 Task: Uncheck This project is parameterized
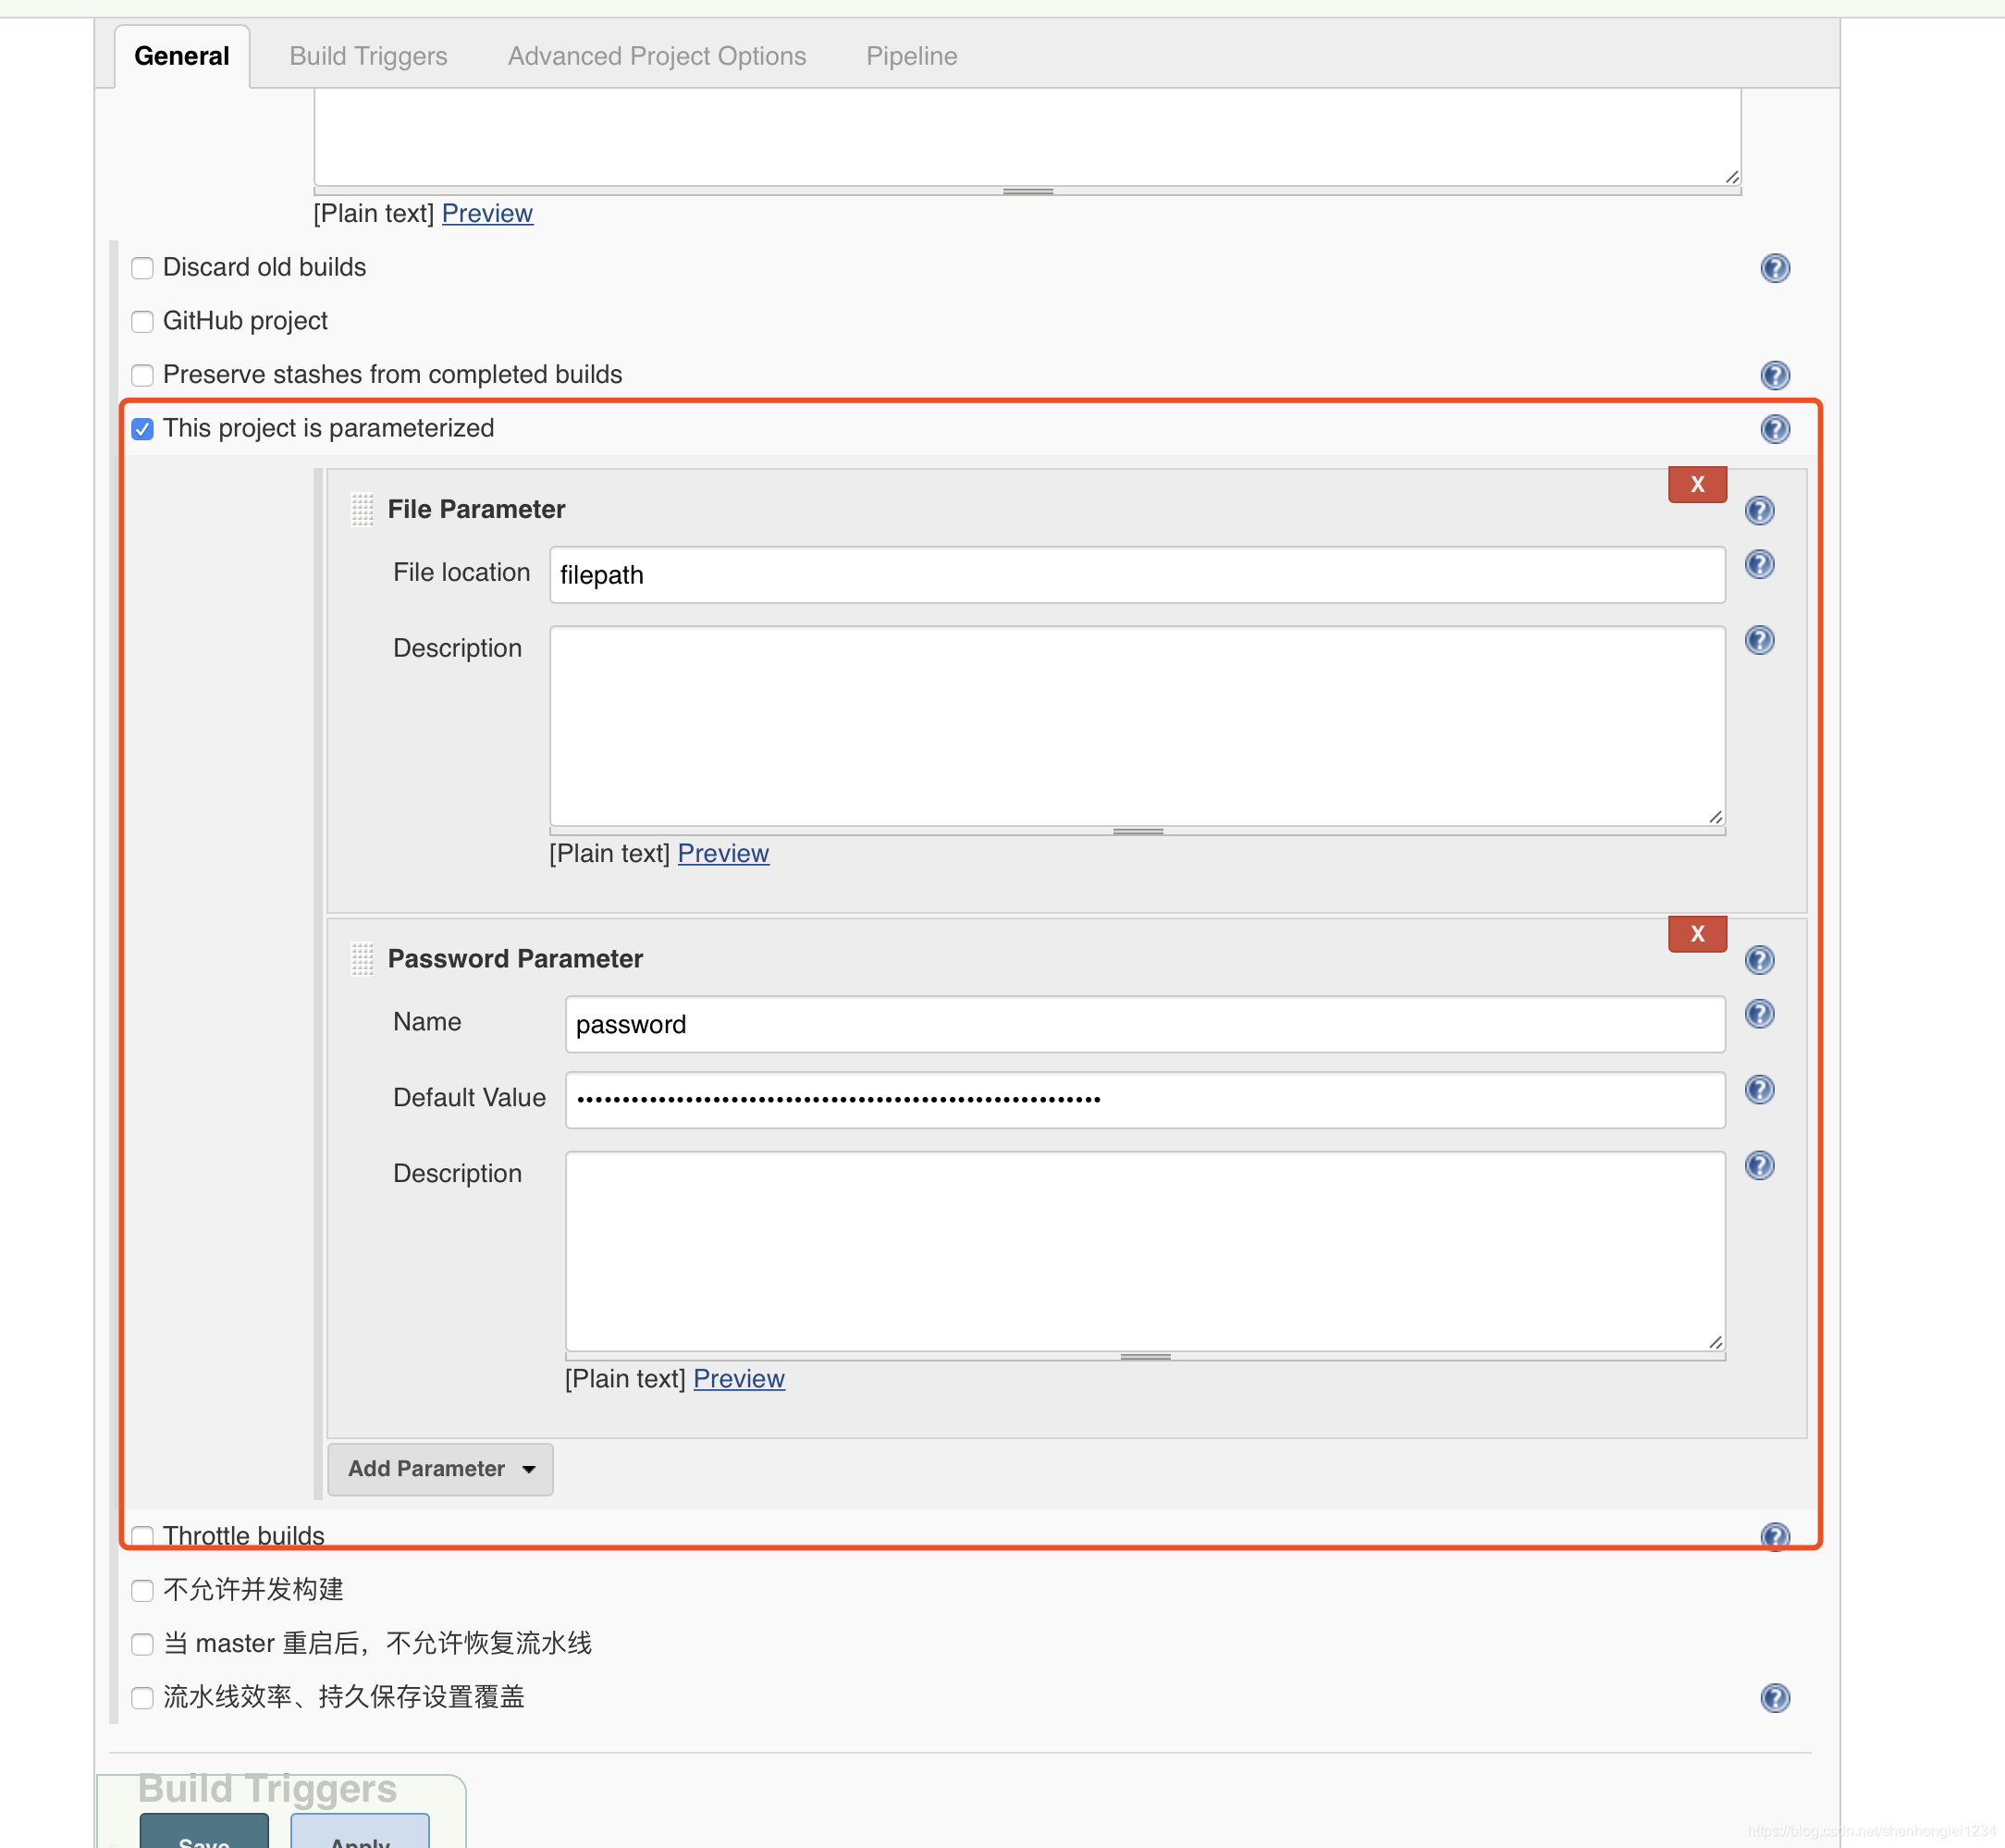point(143,429)
